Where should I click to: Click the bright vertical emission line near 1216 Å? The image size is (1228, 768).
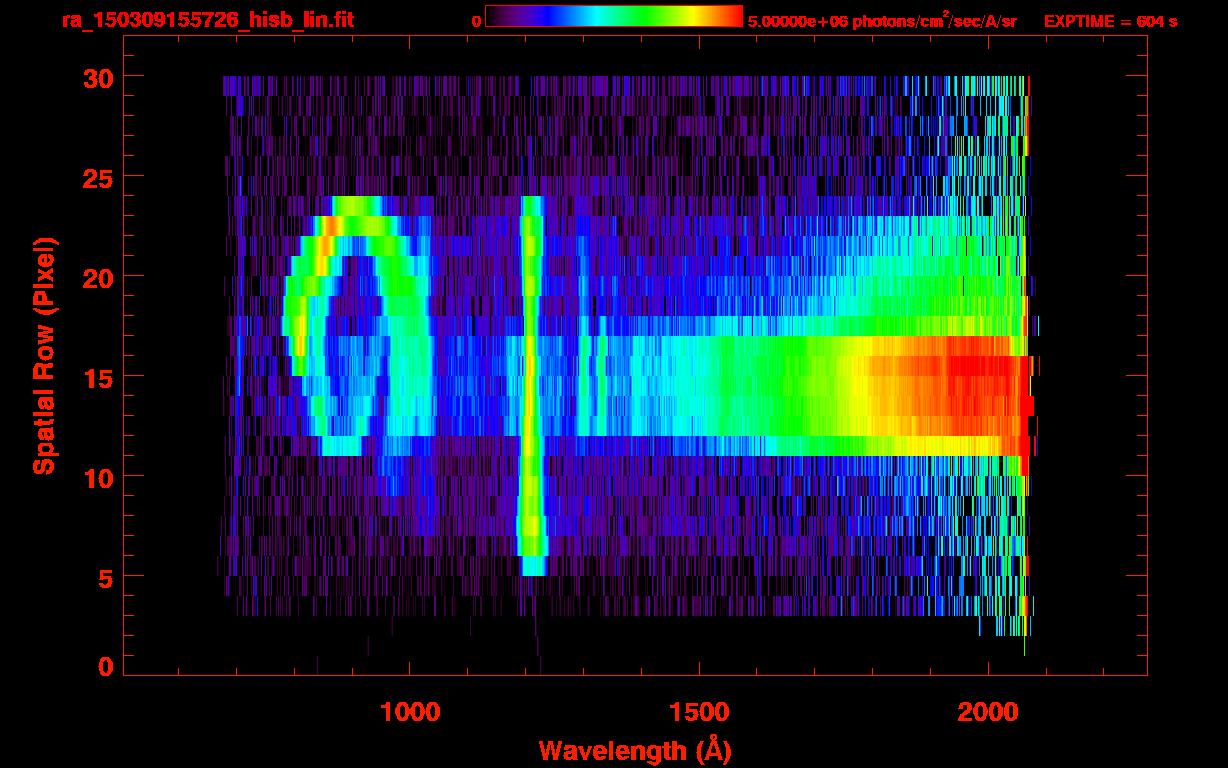531,386
